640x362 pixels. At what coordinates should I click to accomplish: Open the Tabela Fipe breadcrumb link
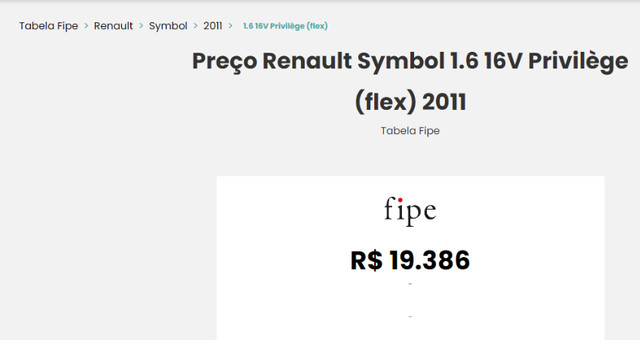[x=49, y=26]
